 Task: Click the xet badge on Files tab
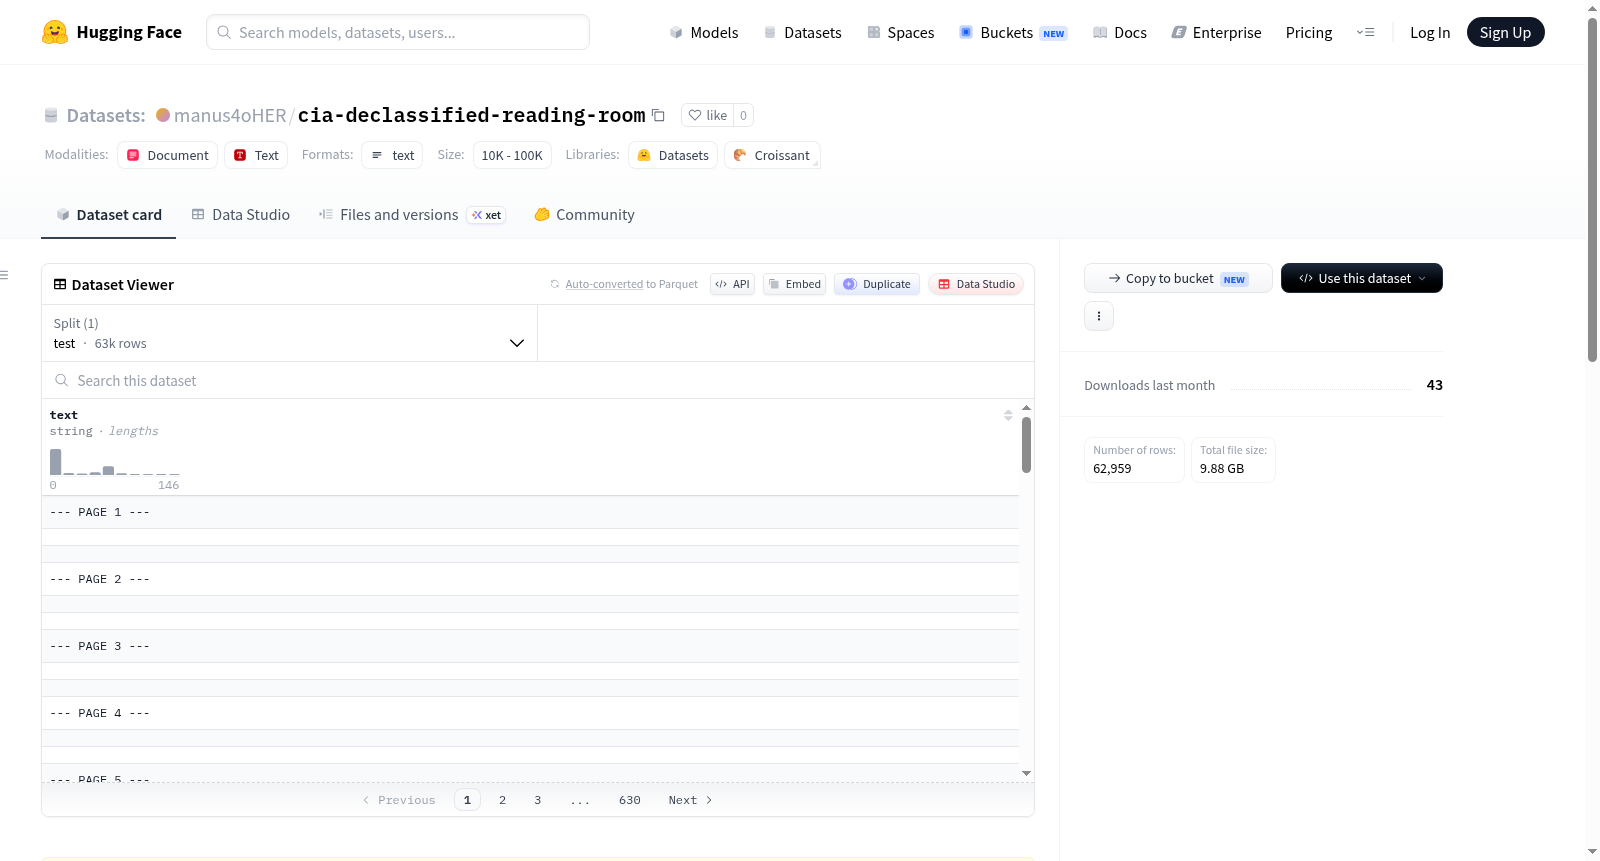click(x=487, y=215)
